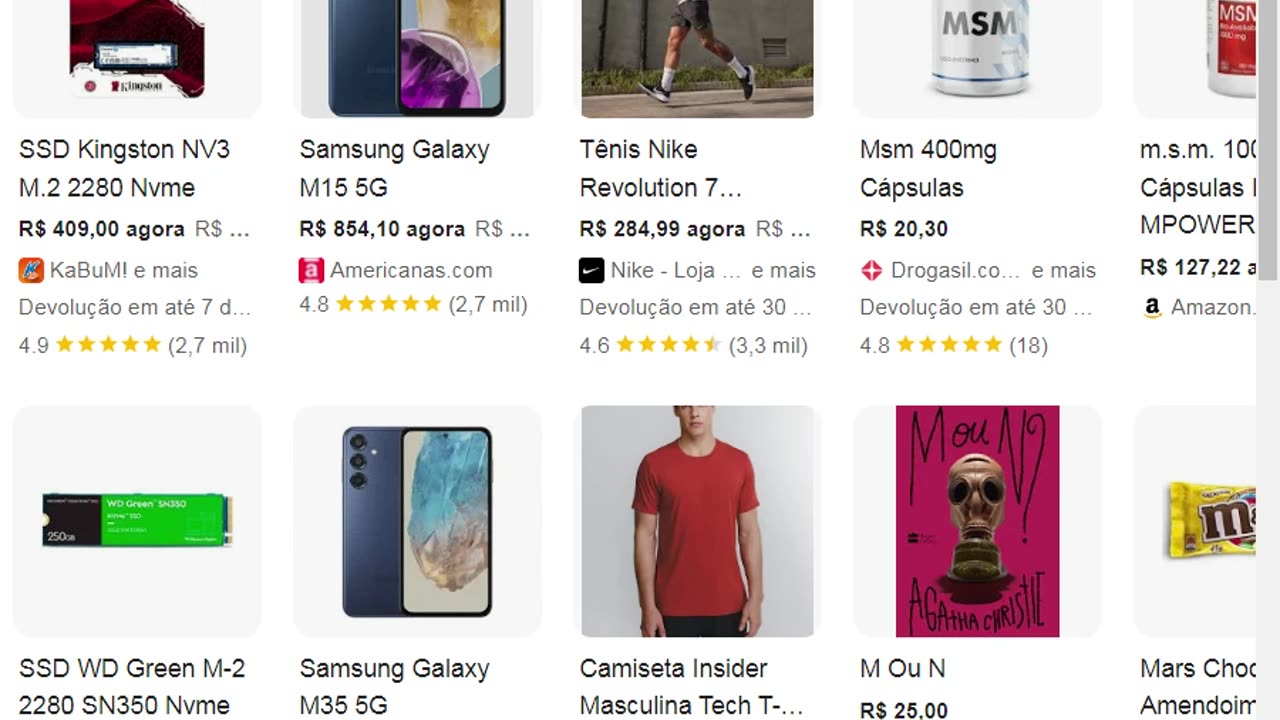Select the WD Green SN350 SSD image
The width and height of the screenshot is (1280, 720).
point(137,521)
